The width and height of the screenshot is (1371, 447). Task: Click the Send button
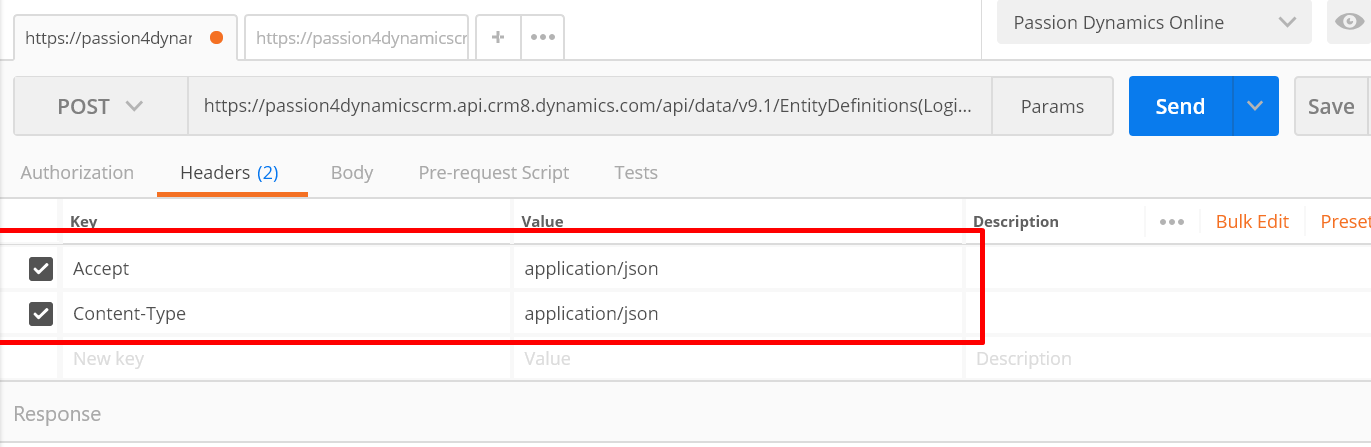[1180, 106]
